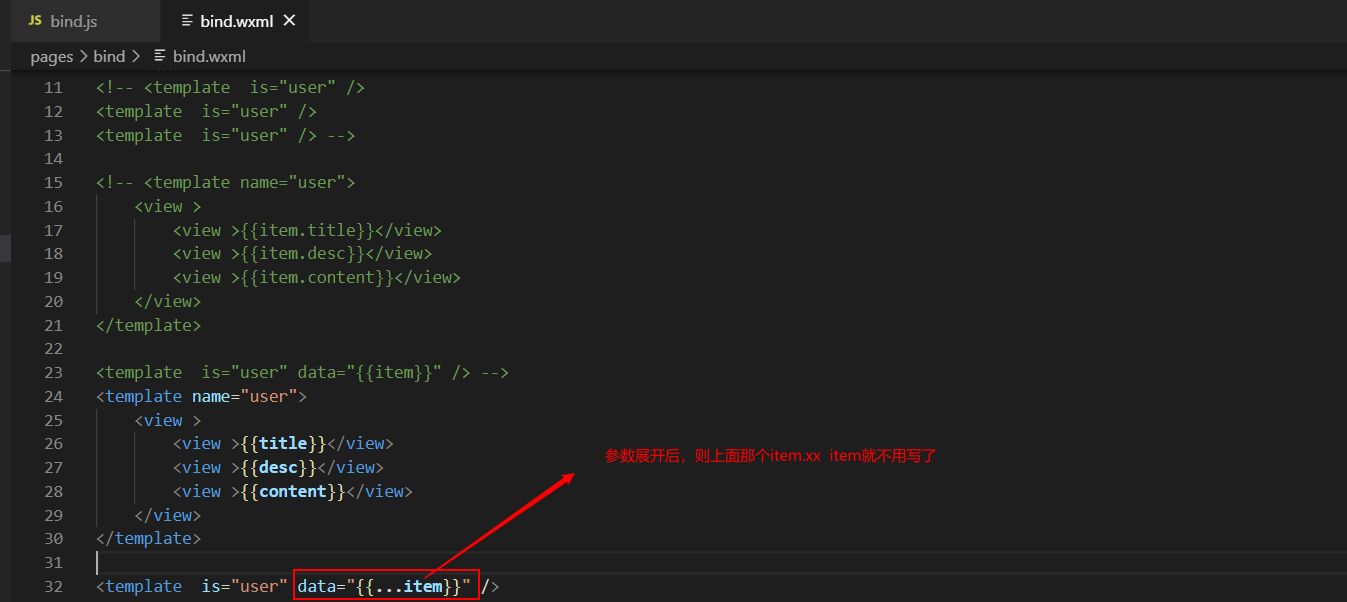Viewport: 1347px width, 602px height.
Task: Click line number 30 in the gutter
Action: (x=53, y=539)
